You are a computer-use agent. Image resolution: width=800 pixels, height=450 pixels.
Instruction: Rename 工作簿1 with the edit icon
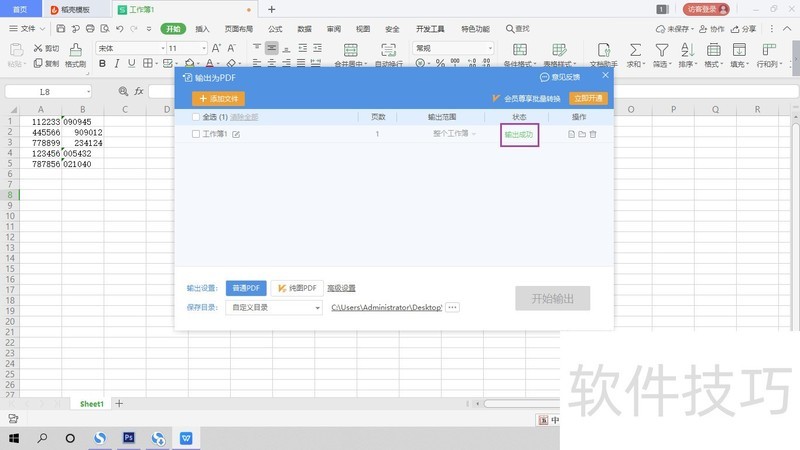click(x=236, y=134)
